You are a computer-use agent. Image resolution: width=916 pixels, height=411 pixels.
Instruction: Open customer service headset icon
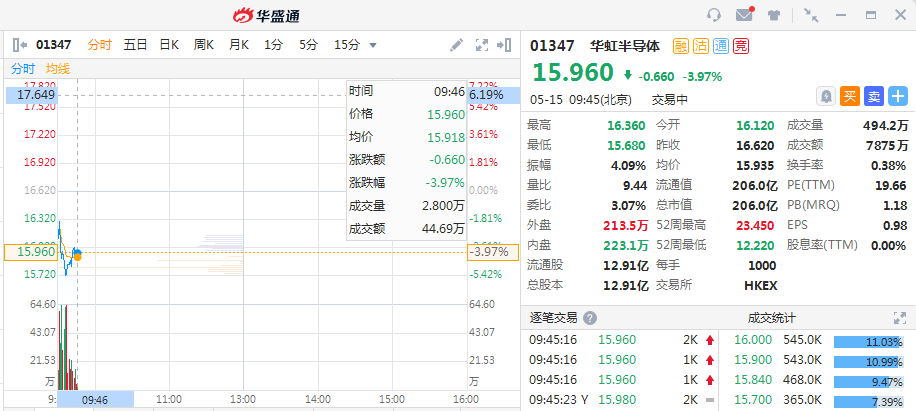pyautogui.click(x=714, y=15)
